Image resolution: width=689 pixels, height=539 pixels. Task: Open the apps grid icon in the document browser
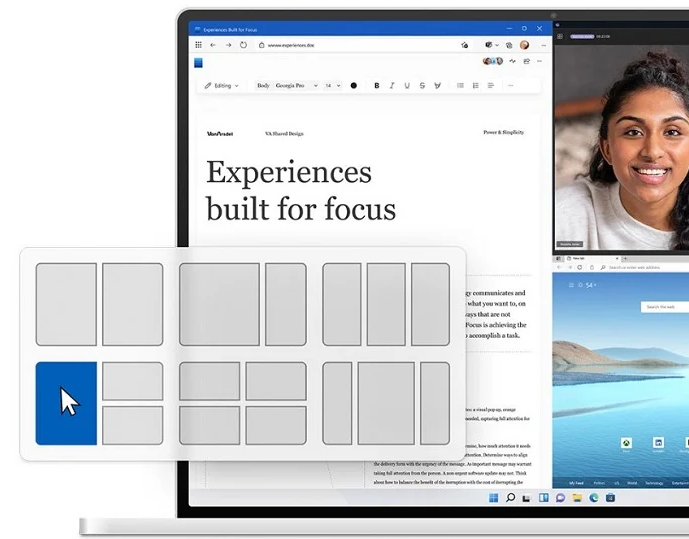click(199, 45)
